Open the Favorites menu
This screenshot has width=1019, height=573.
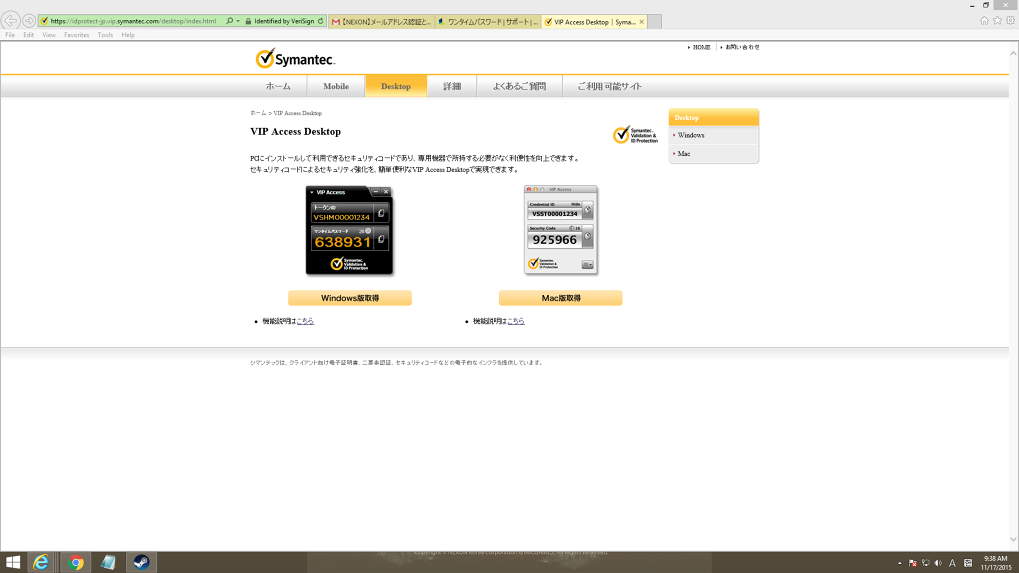[x=76, y=35]
